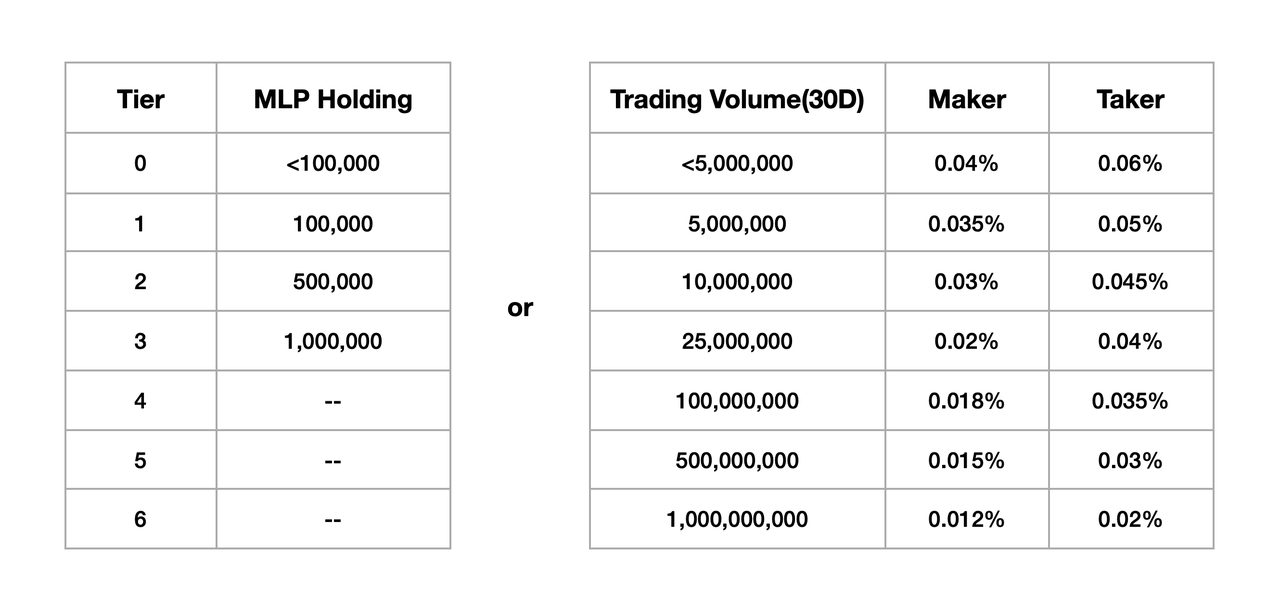This screenshot has height=612, width=1280.
Task: Select the Maker column header
Action: (967, 99)
